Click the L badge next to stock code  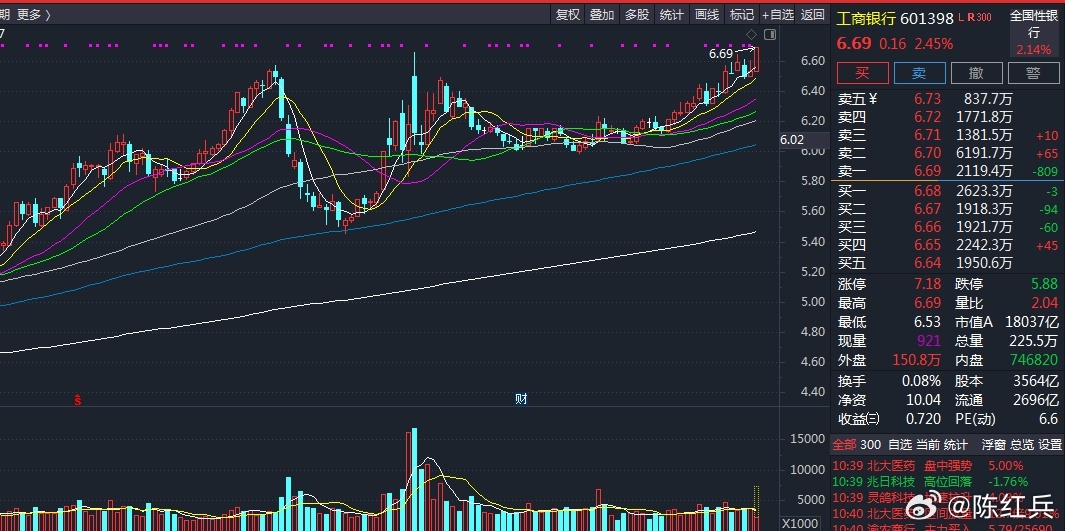[x=962, y=18]
